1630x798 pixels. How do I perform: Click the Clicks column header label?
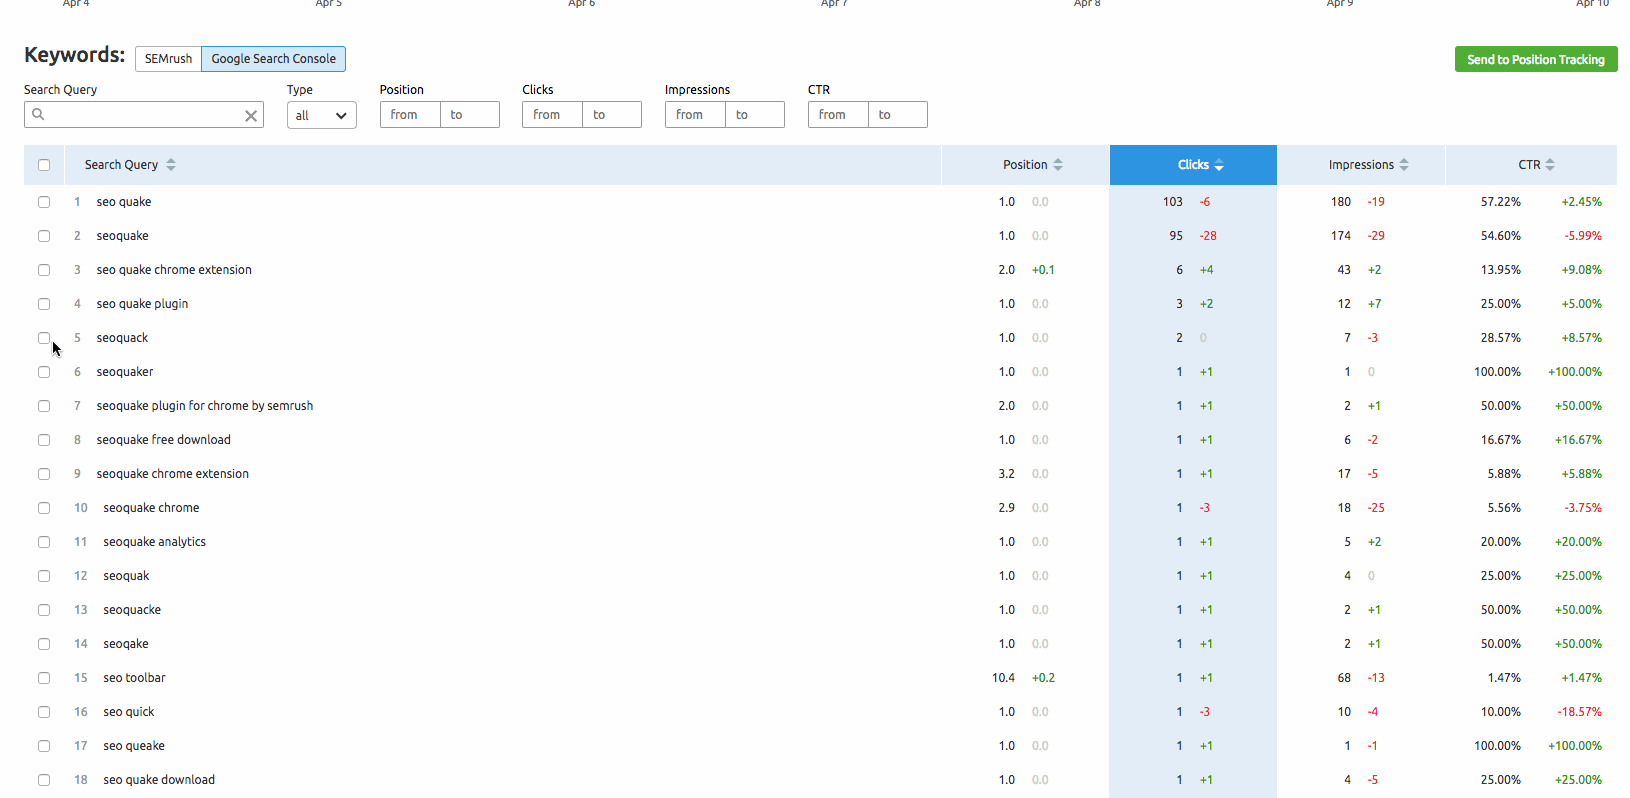1193,165
